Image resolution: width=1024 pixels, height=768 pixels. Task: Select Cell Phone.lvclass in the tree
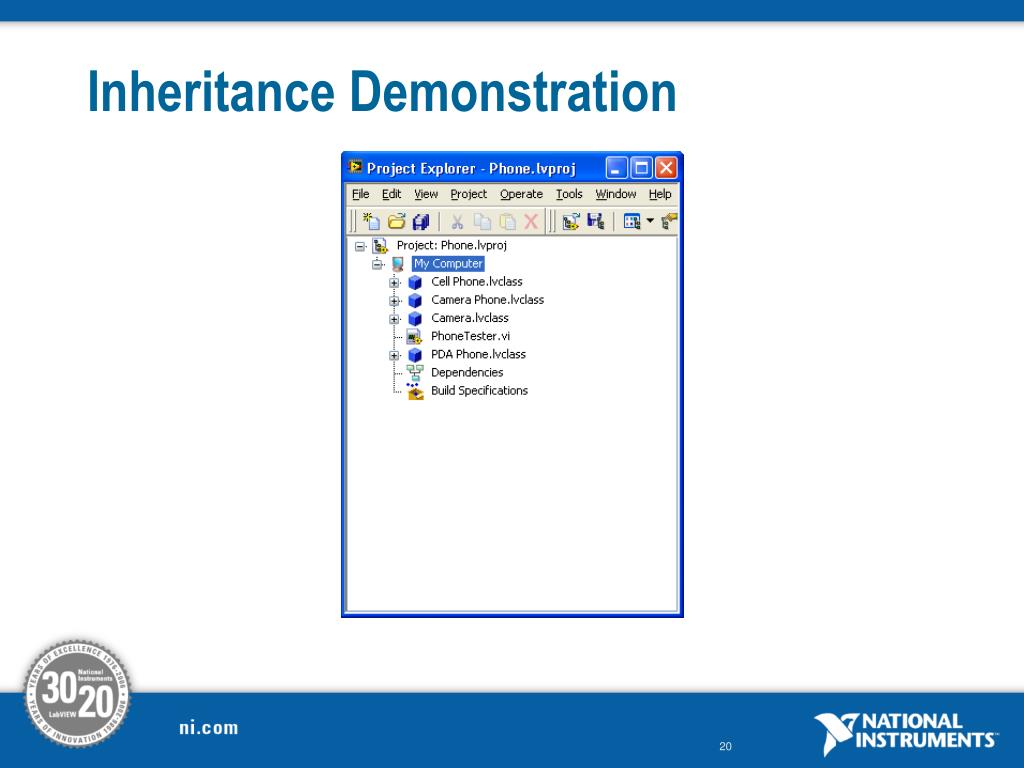(477, 281)
